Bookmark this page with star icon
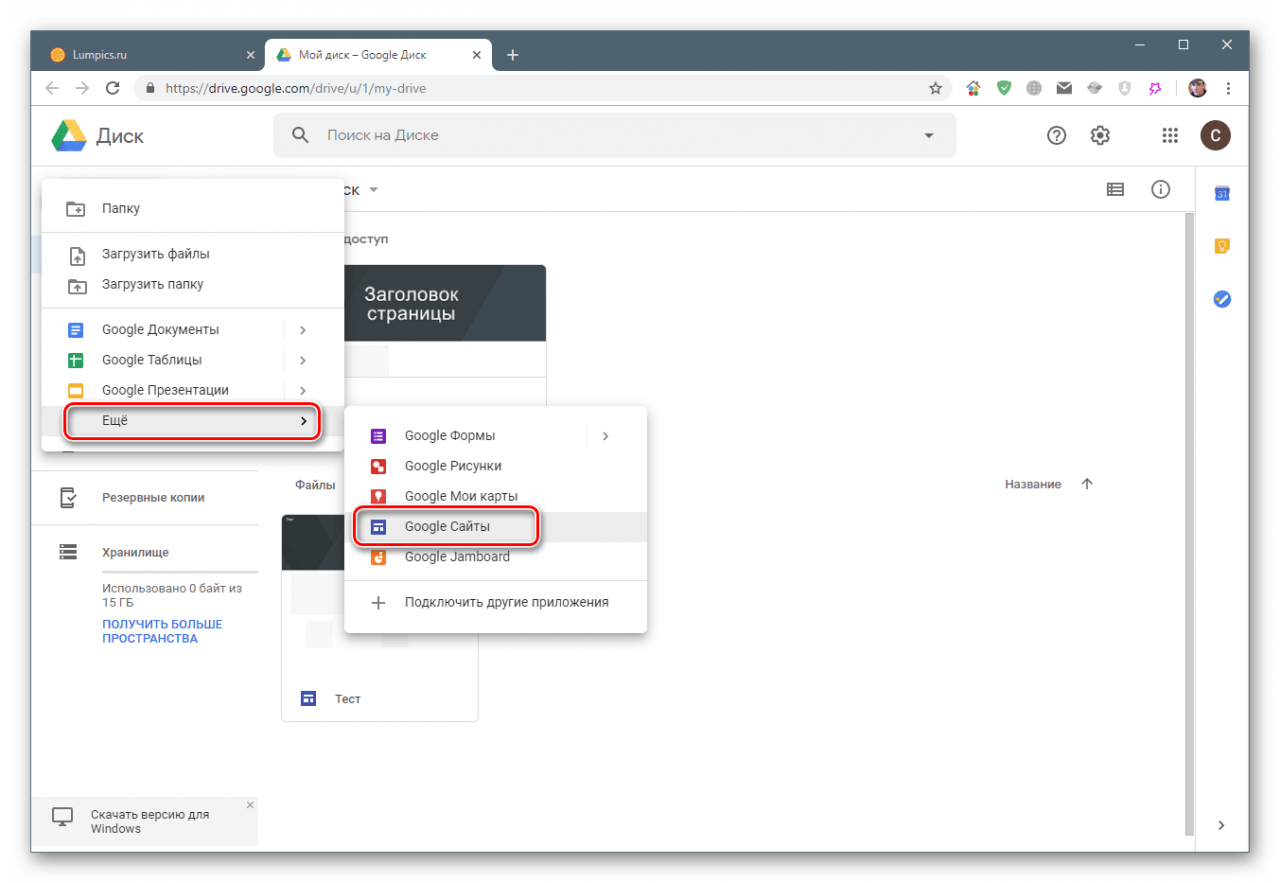Viewport: 1280px width, 883px height. [935, 88]
